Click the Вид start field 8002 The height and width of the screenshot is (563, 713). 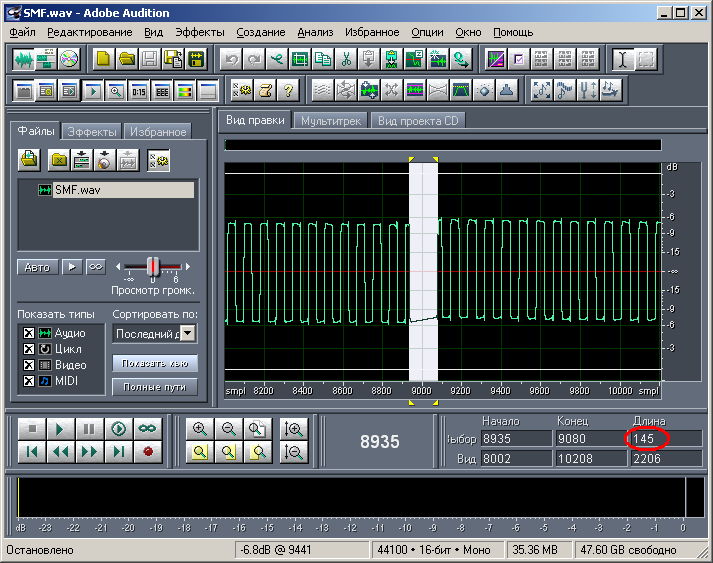click(516, 458)
